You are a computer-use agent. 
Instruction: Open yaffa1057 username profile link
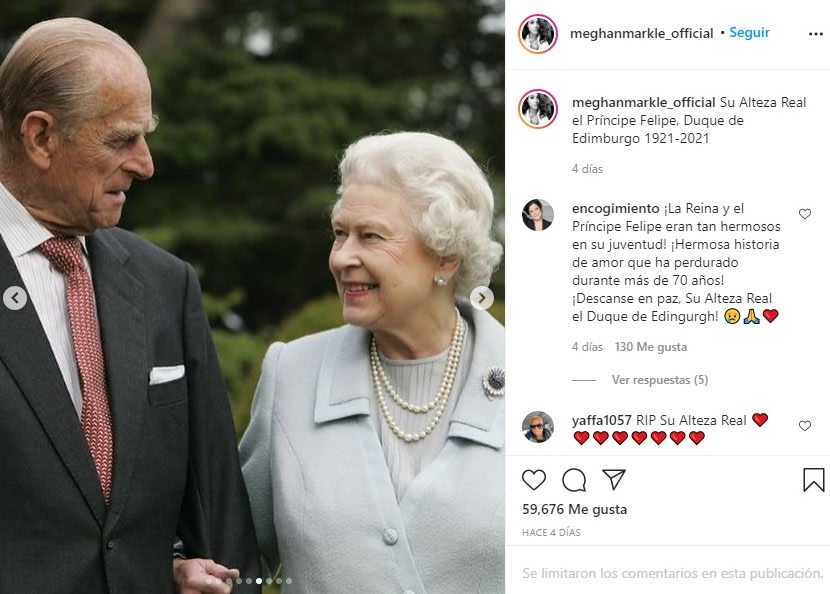(601, 420)
